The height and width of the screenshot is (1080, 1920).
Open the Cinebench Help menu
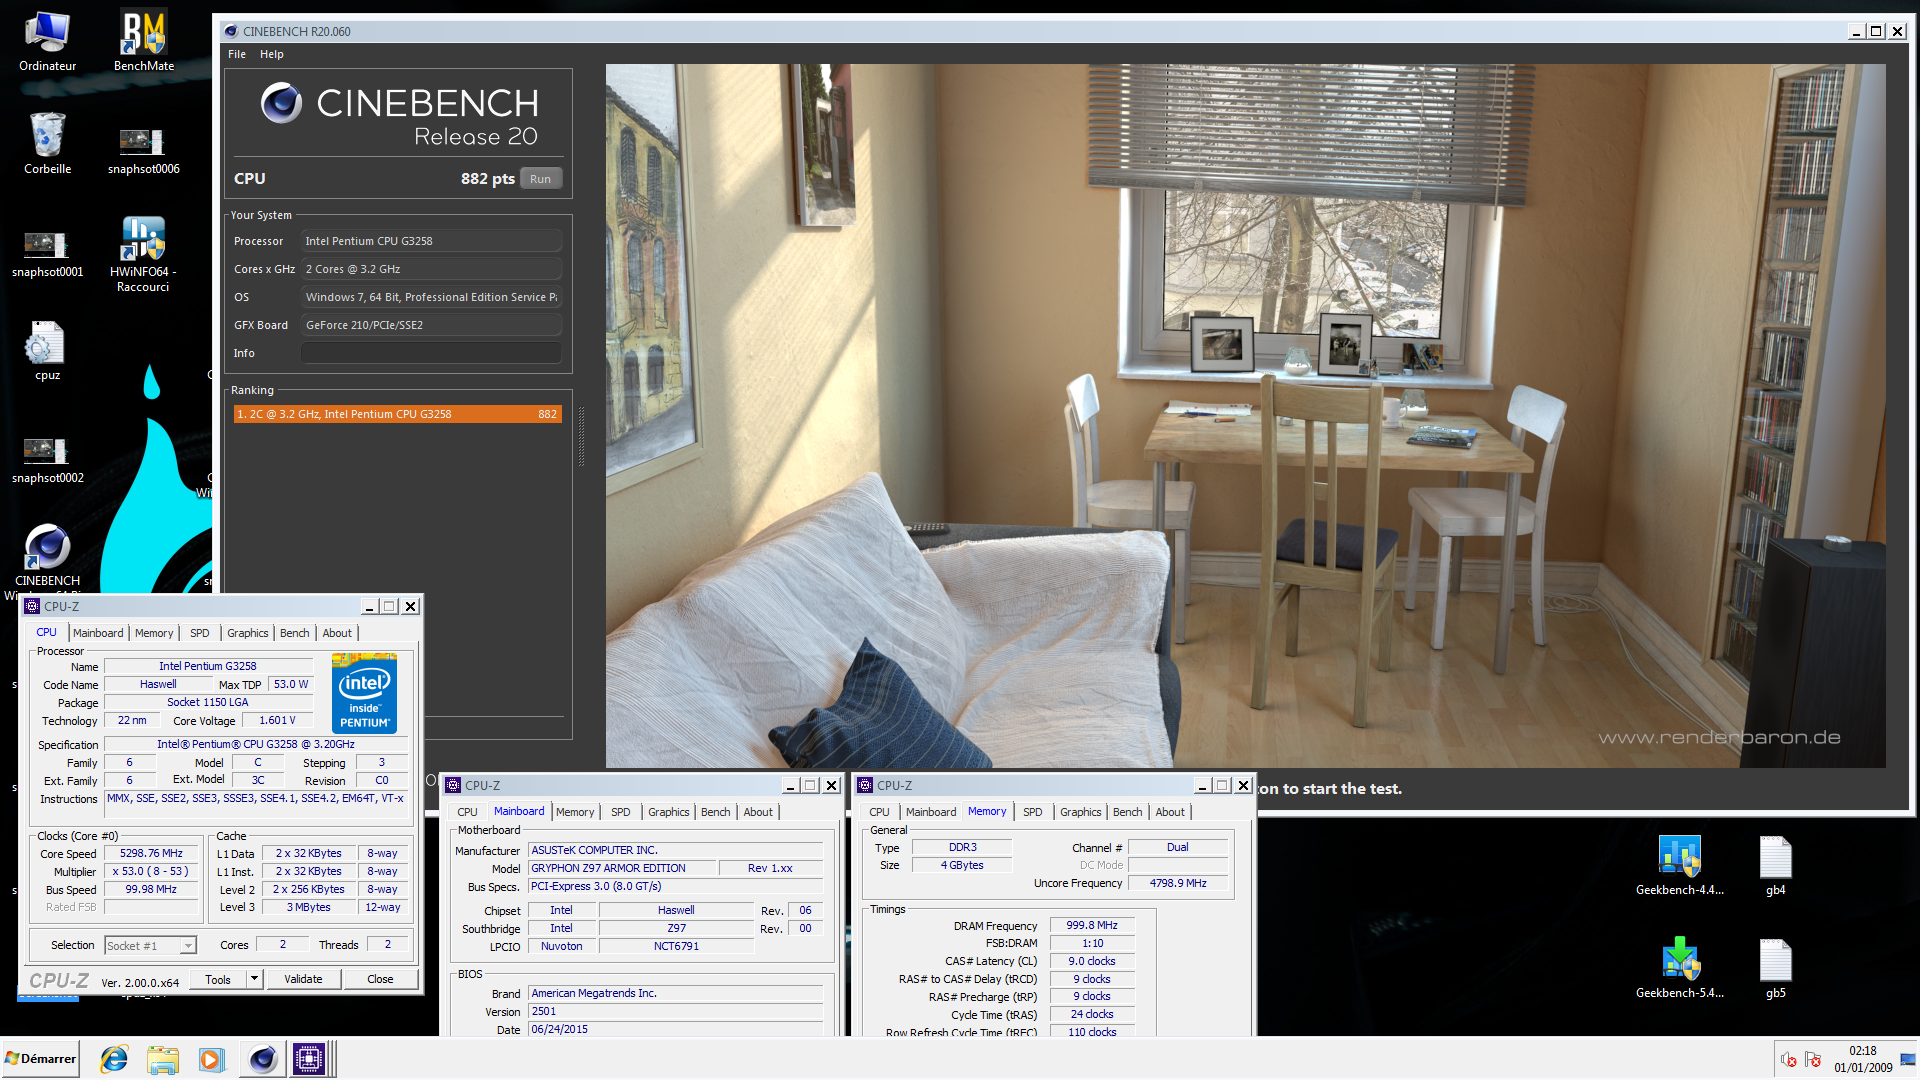(272, 54)
